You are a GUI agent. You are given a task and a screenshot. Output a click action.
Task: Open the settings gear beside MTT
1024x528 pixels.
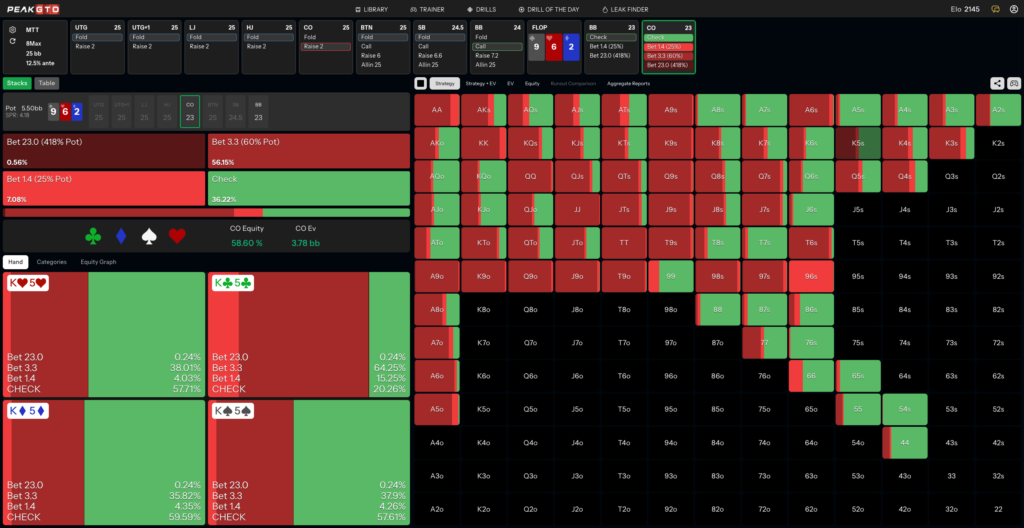[x=12, y=30]
